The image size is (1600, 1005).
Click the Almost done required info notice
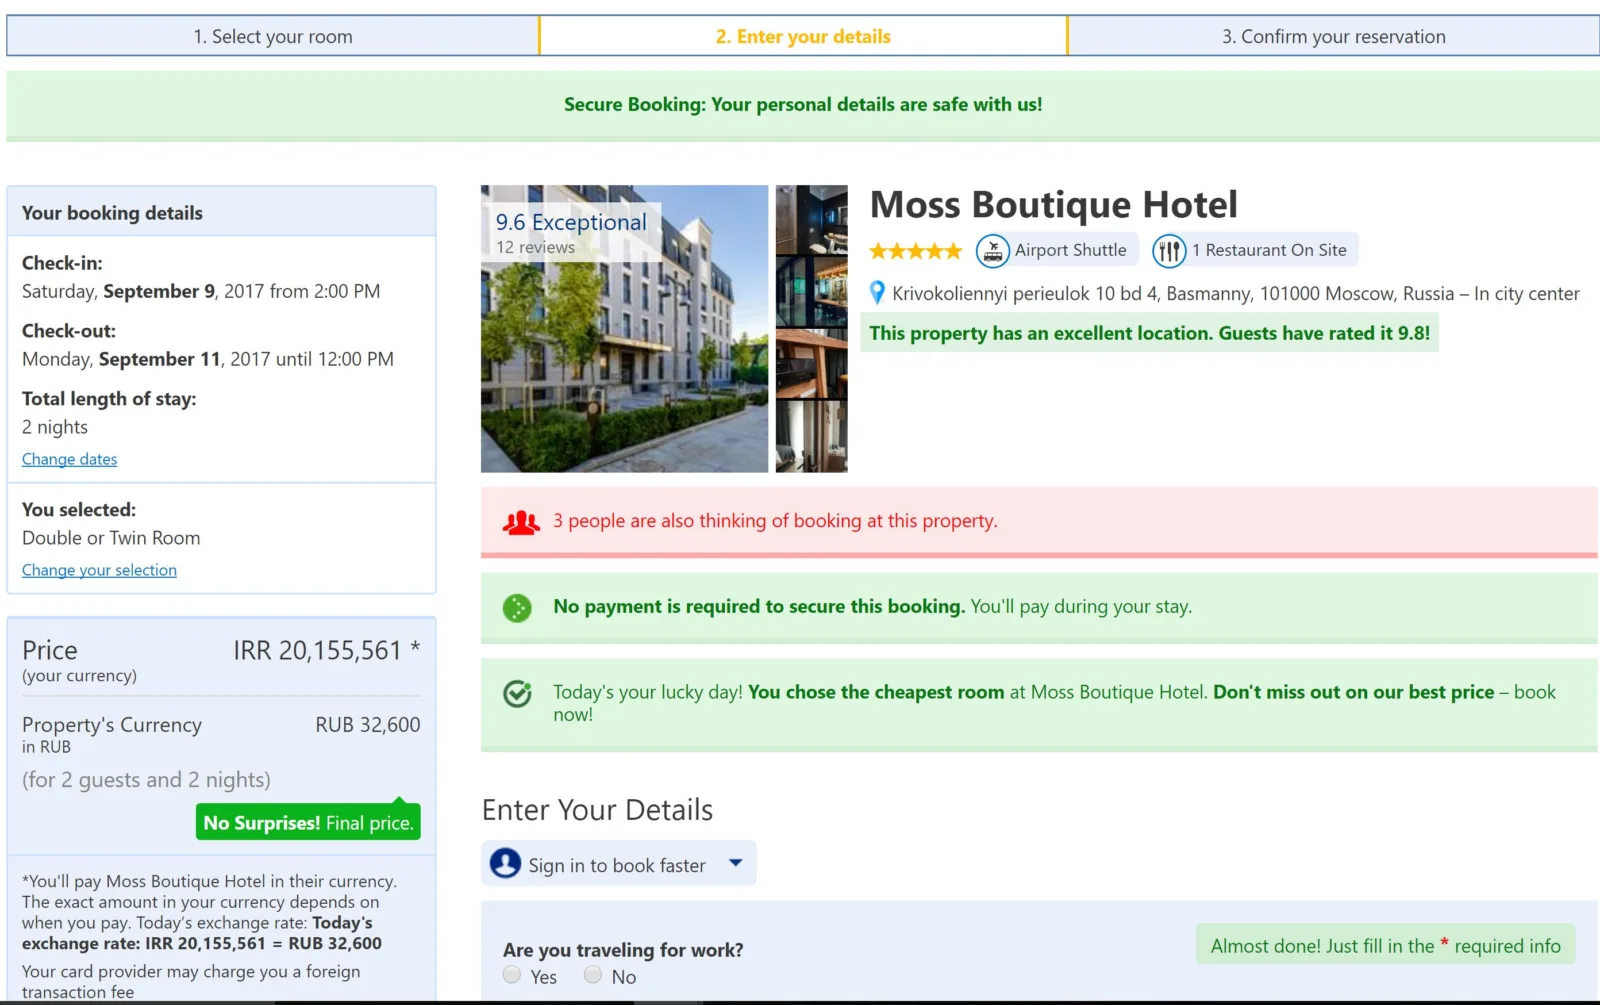(x=1386, y=945)
